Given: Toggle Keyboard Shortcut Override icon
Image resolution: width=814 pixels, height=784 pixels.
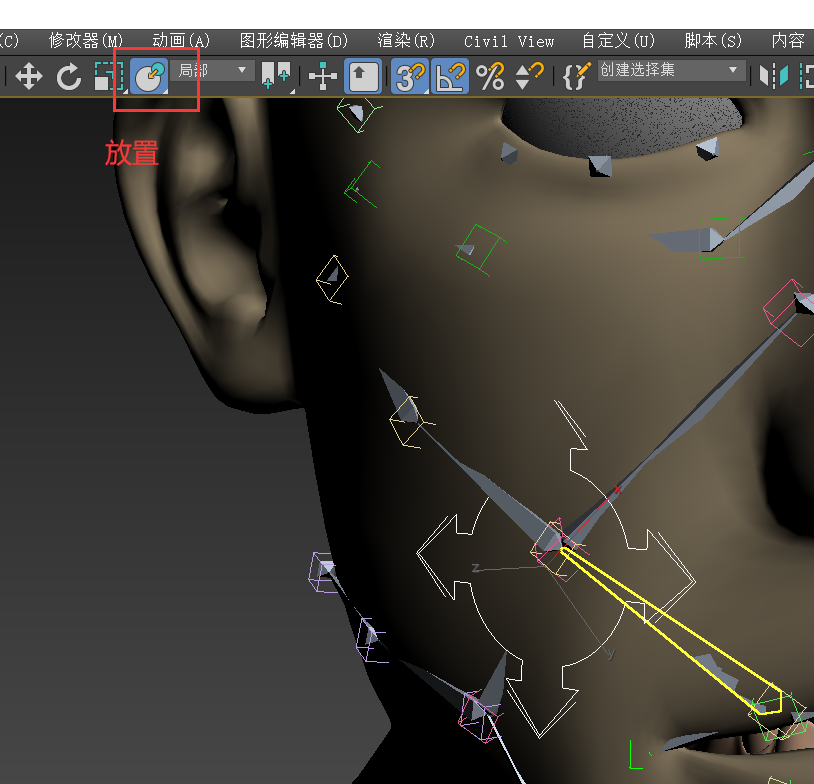Looking at the screenshot, I should 363,76.
